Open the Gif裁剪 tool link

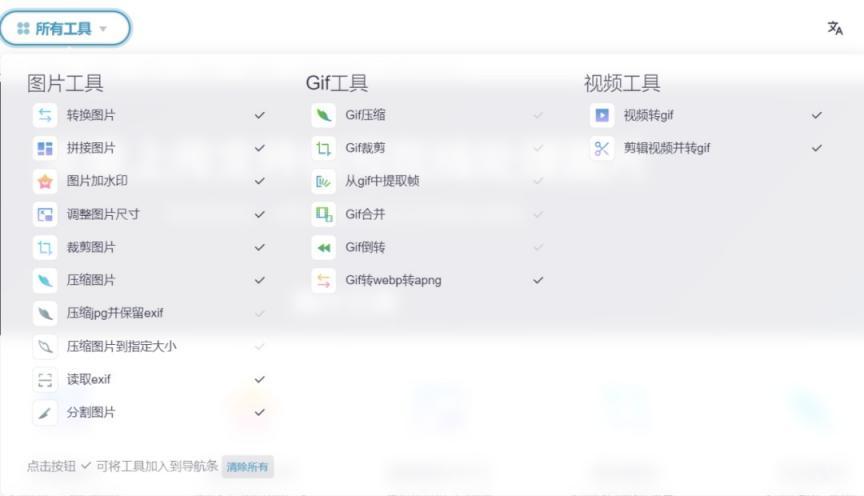click(x=365, y=148)
